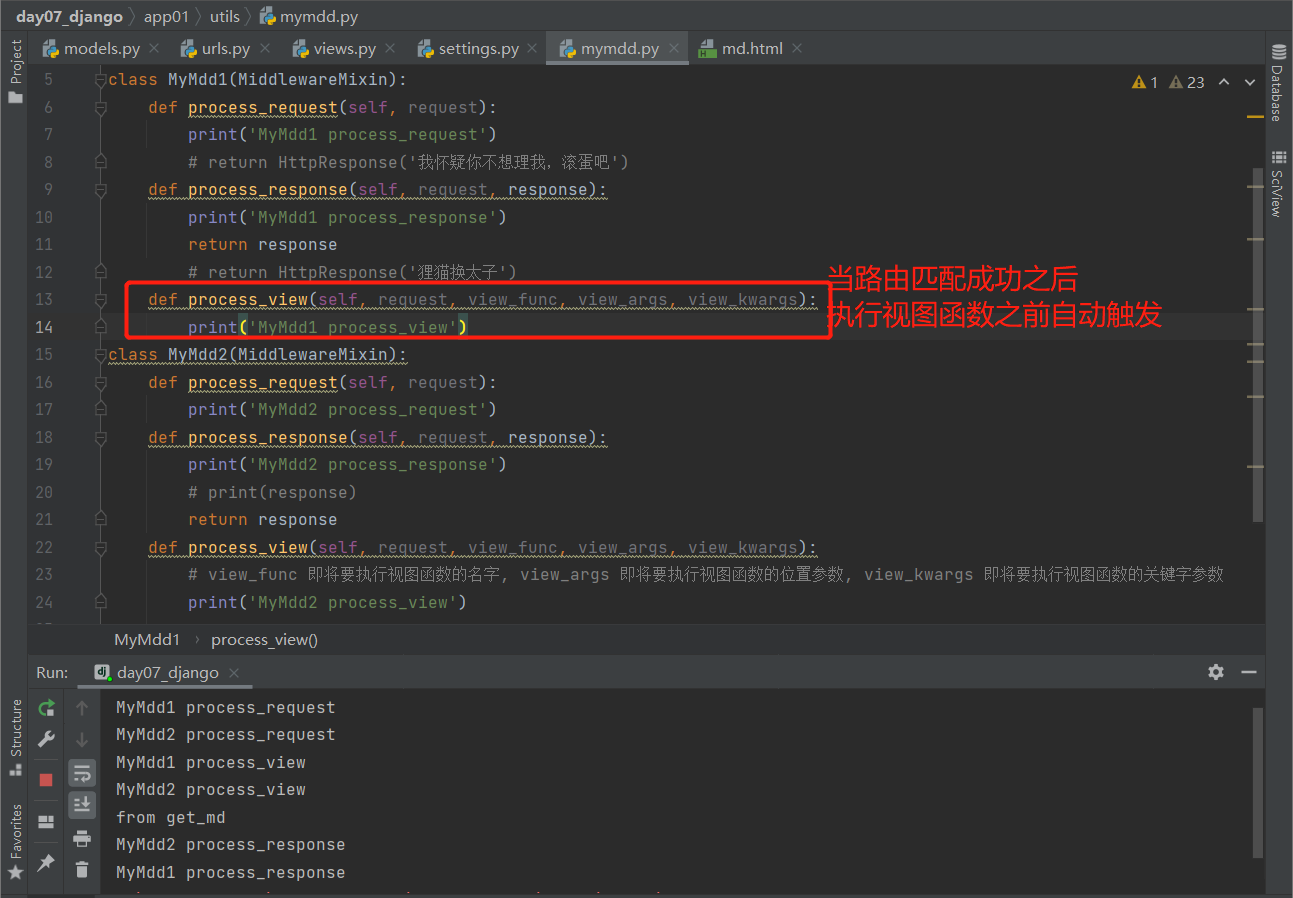Screen dimensions: 1293x898
Task: Click the editor vertical scrollbar thumb
Action: [x=1258, y=344]
